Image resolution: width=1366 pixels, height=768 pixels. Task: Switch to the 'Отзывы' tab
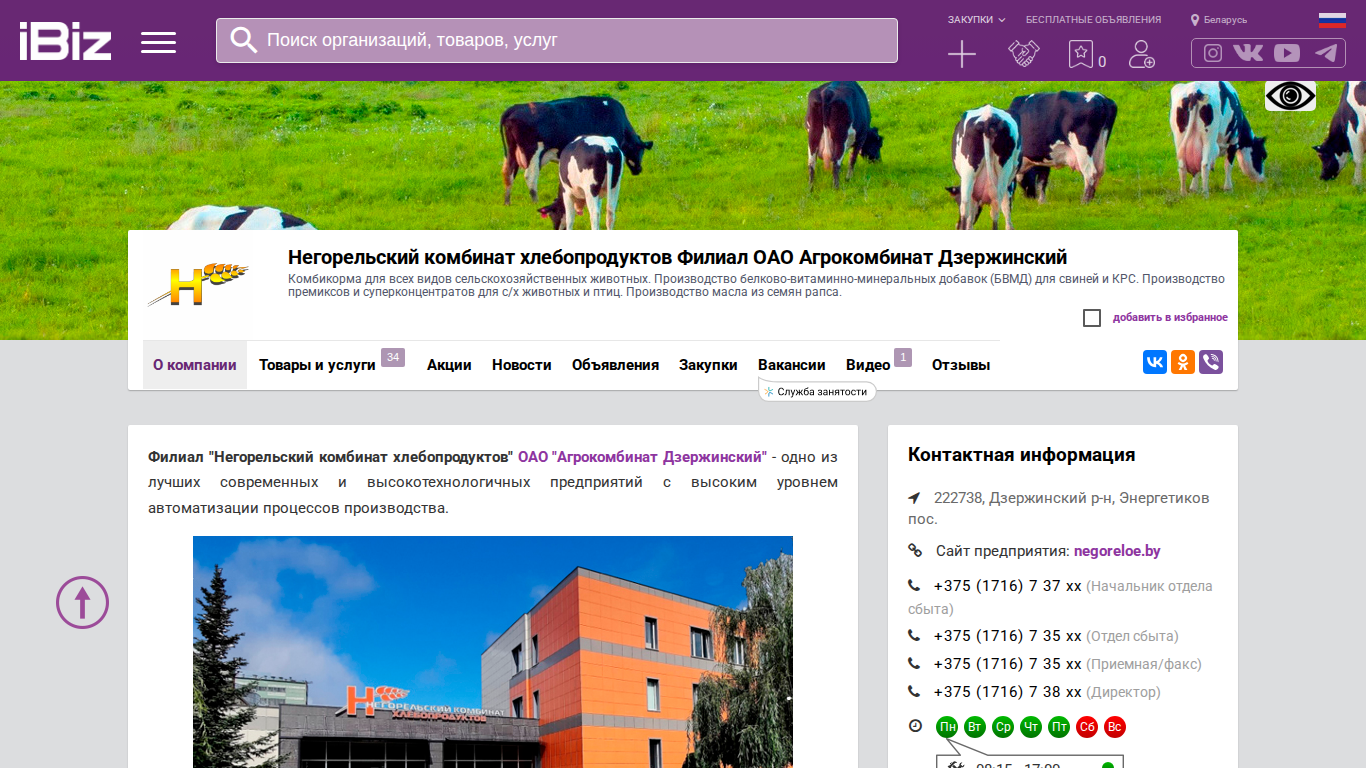[x=961, y=365]
